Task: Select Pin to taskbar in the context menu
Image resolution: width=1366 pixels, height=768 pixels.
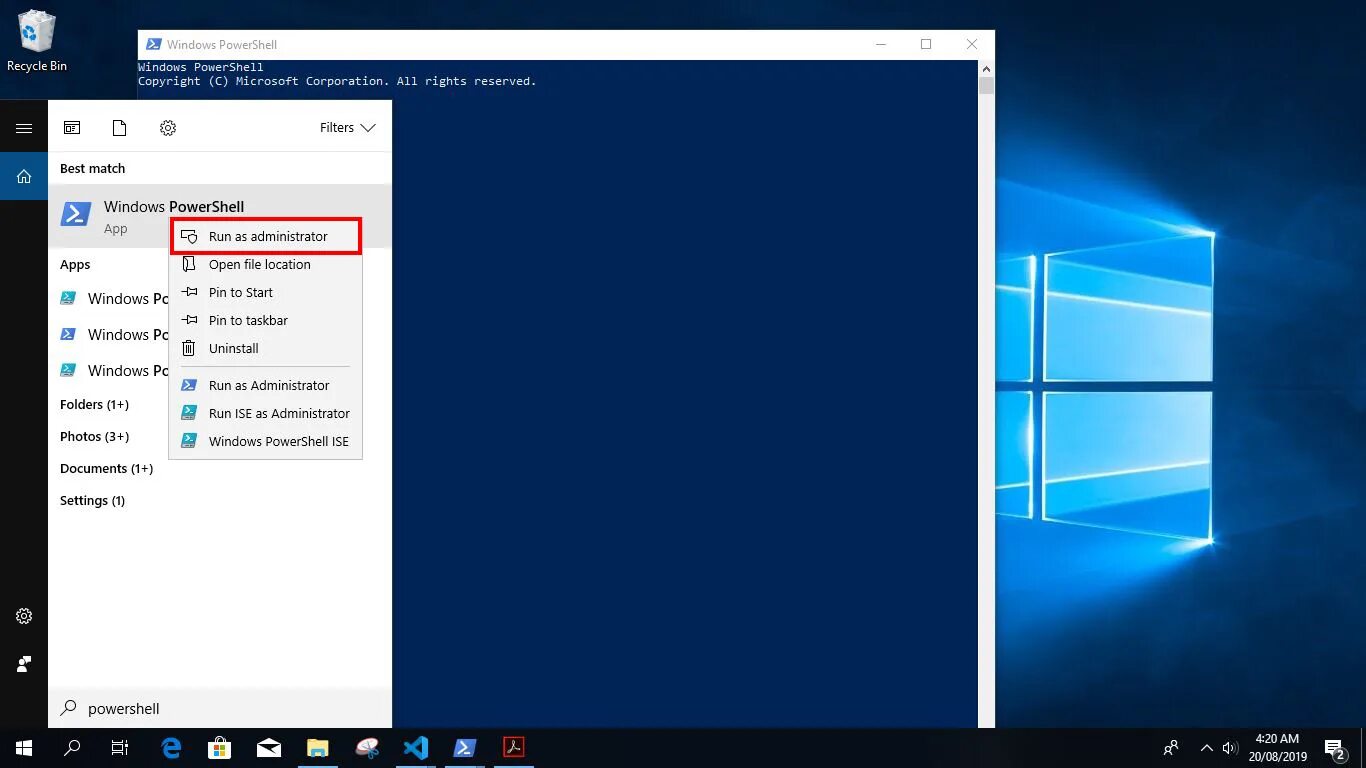Action: [x=248, y=320]
